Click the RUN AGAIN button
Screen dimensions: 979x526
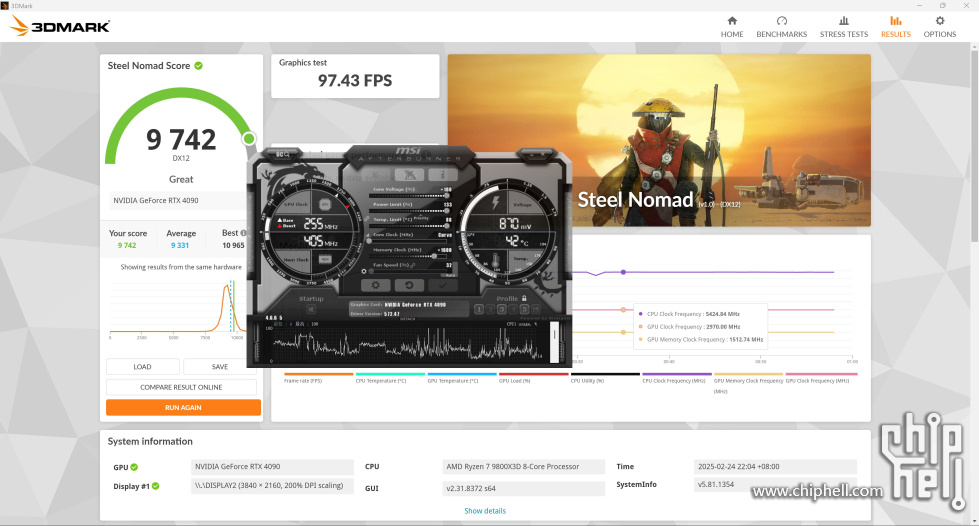tap(183, 407)
